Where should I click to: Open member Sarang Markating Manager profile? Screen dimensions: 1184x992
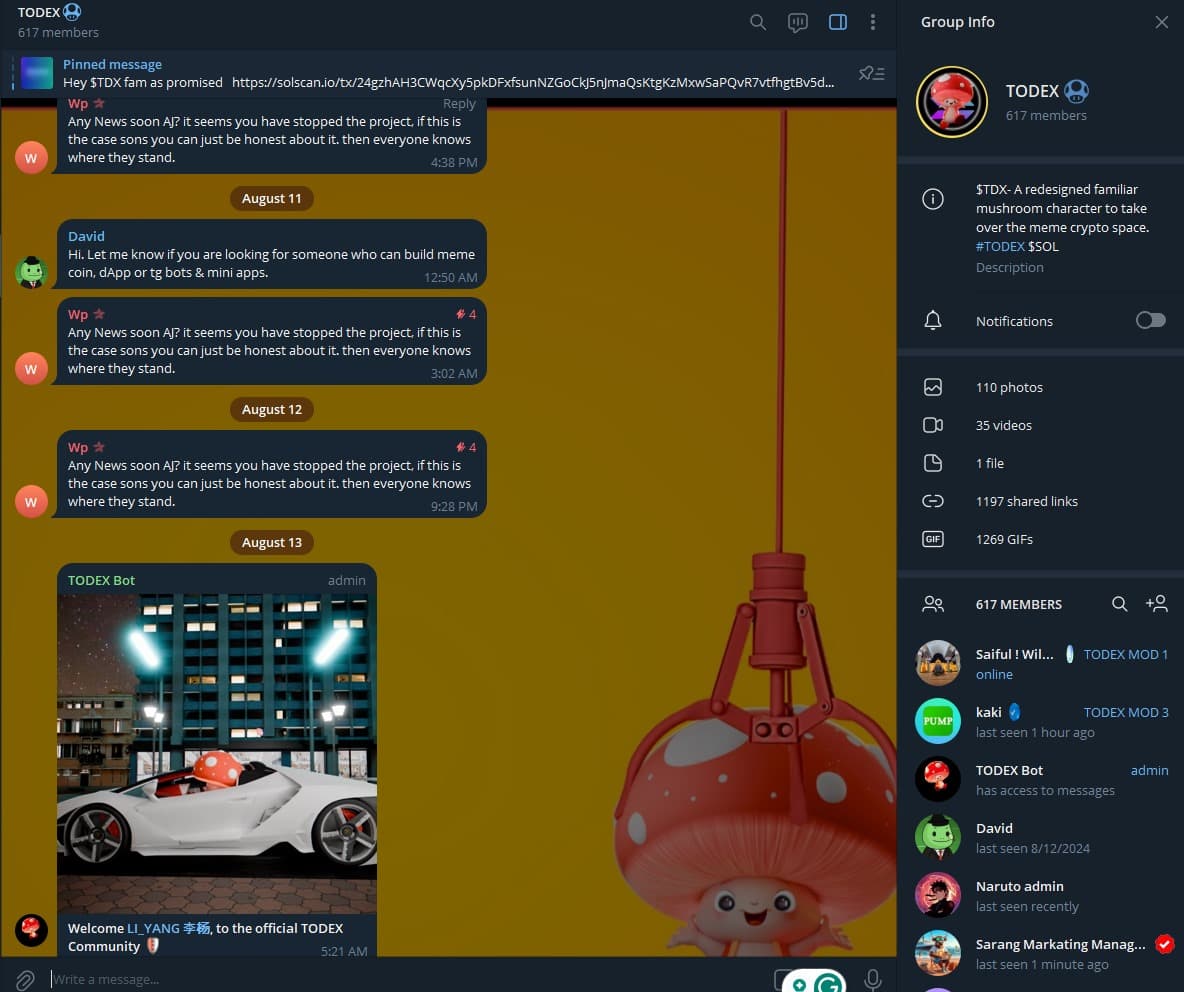(x=1040, y=954)
